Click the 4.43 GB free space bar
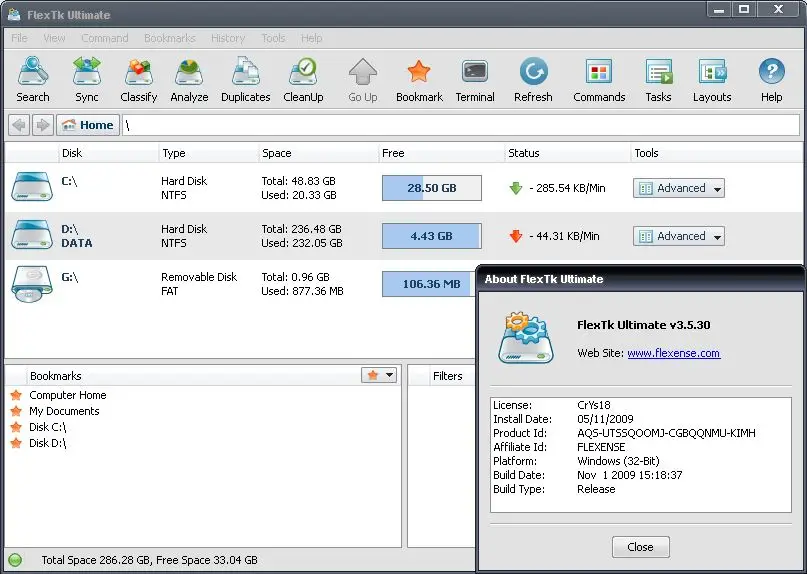This screenshot has width=807, height=574. [432, 236]
